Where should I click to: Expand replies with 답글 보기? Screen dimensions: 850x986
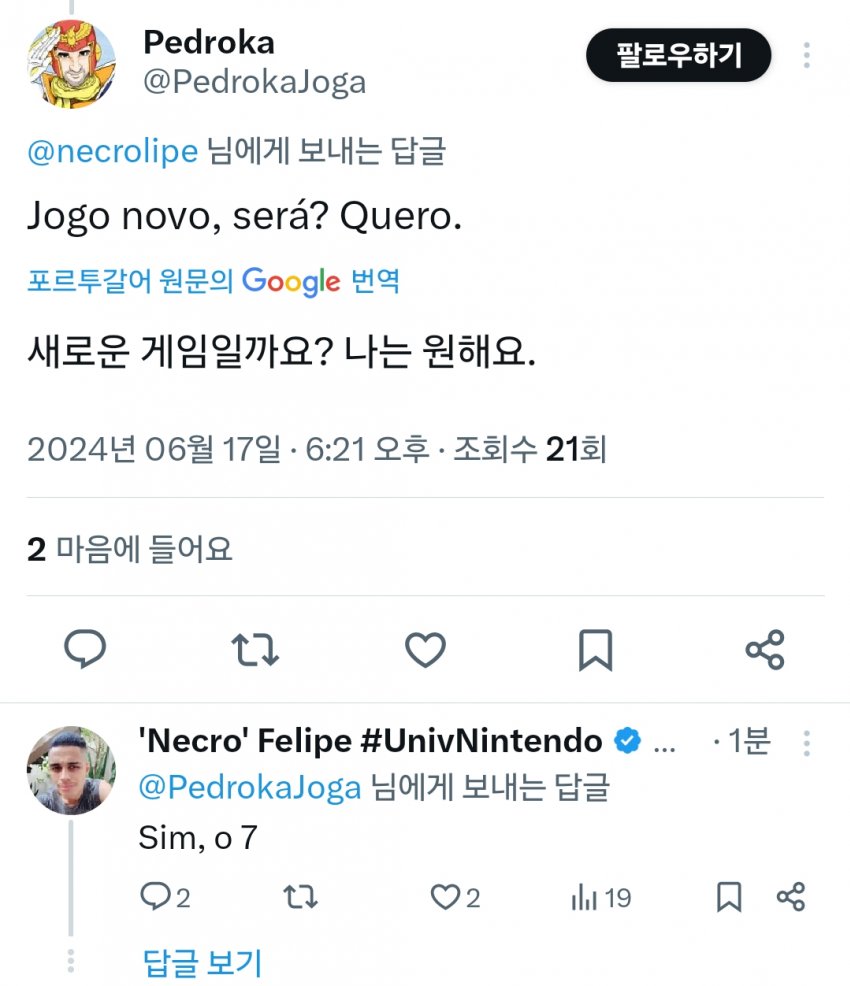coord(202,963)
